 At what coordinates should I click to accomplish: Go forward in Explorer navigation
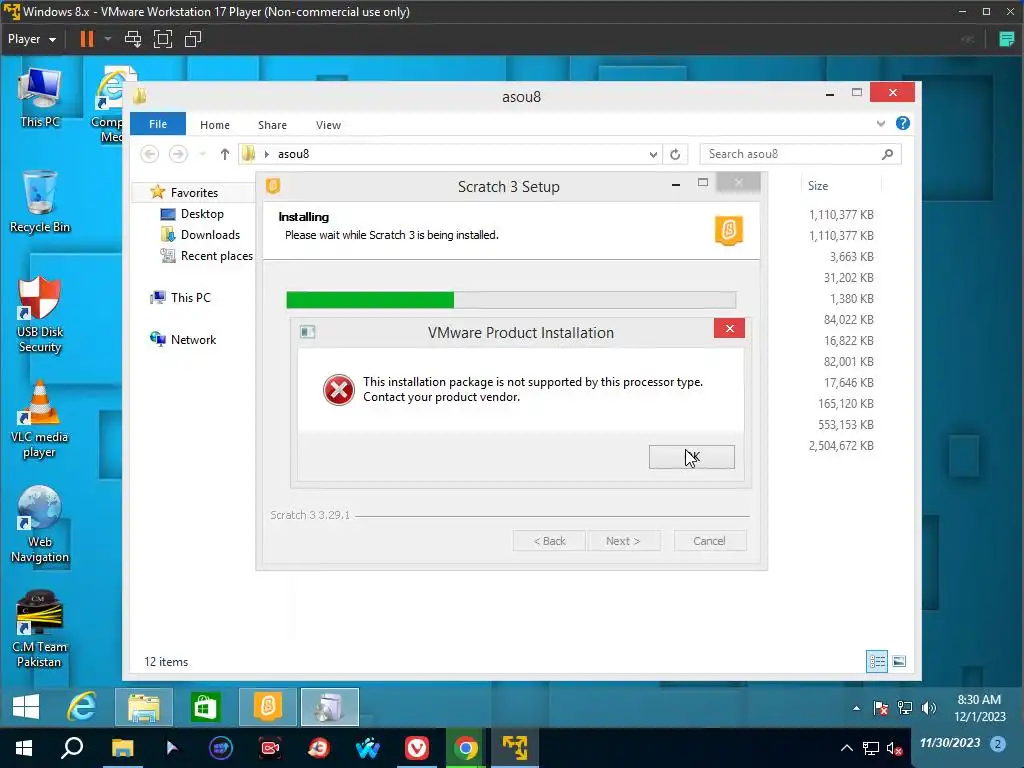pos(178,154)
